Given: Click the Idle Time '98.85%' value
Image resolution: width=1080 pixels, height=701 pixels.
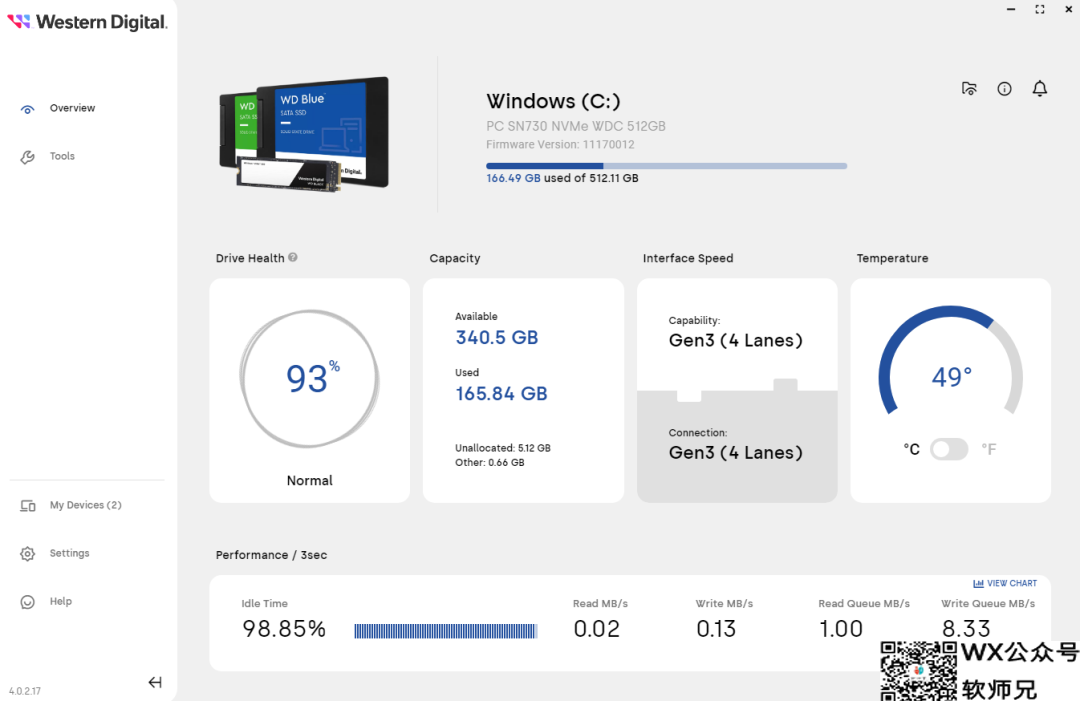Looking at the screenshot, I should (284, 629).
